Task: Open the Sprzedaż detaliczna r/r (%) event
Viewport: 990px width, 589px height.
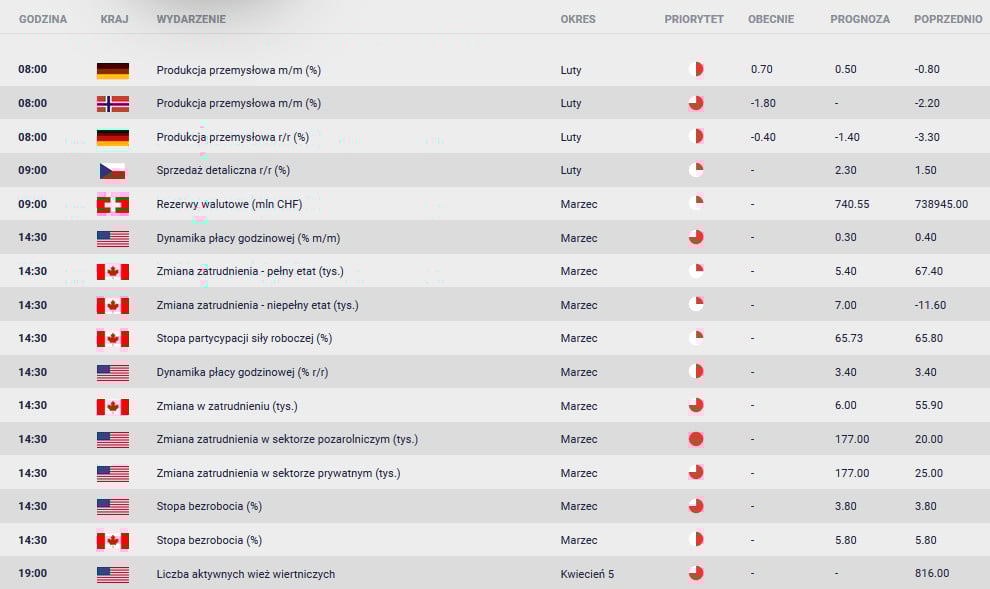Action: (x=223, y=170)
